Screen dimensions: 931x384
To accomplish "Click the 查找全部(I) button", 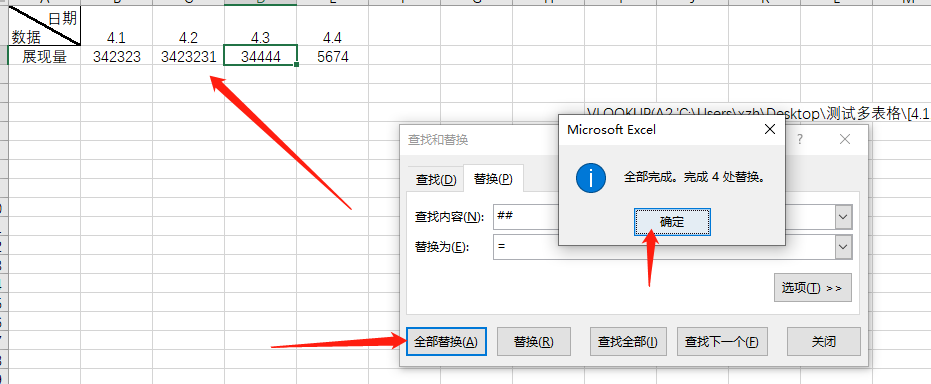I will pos(628,342).
